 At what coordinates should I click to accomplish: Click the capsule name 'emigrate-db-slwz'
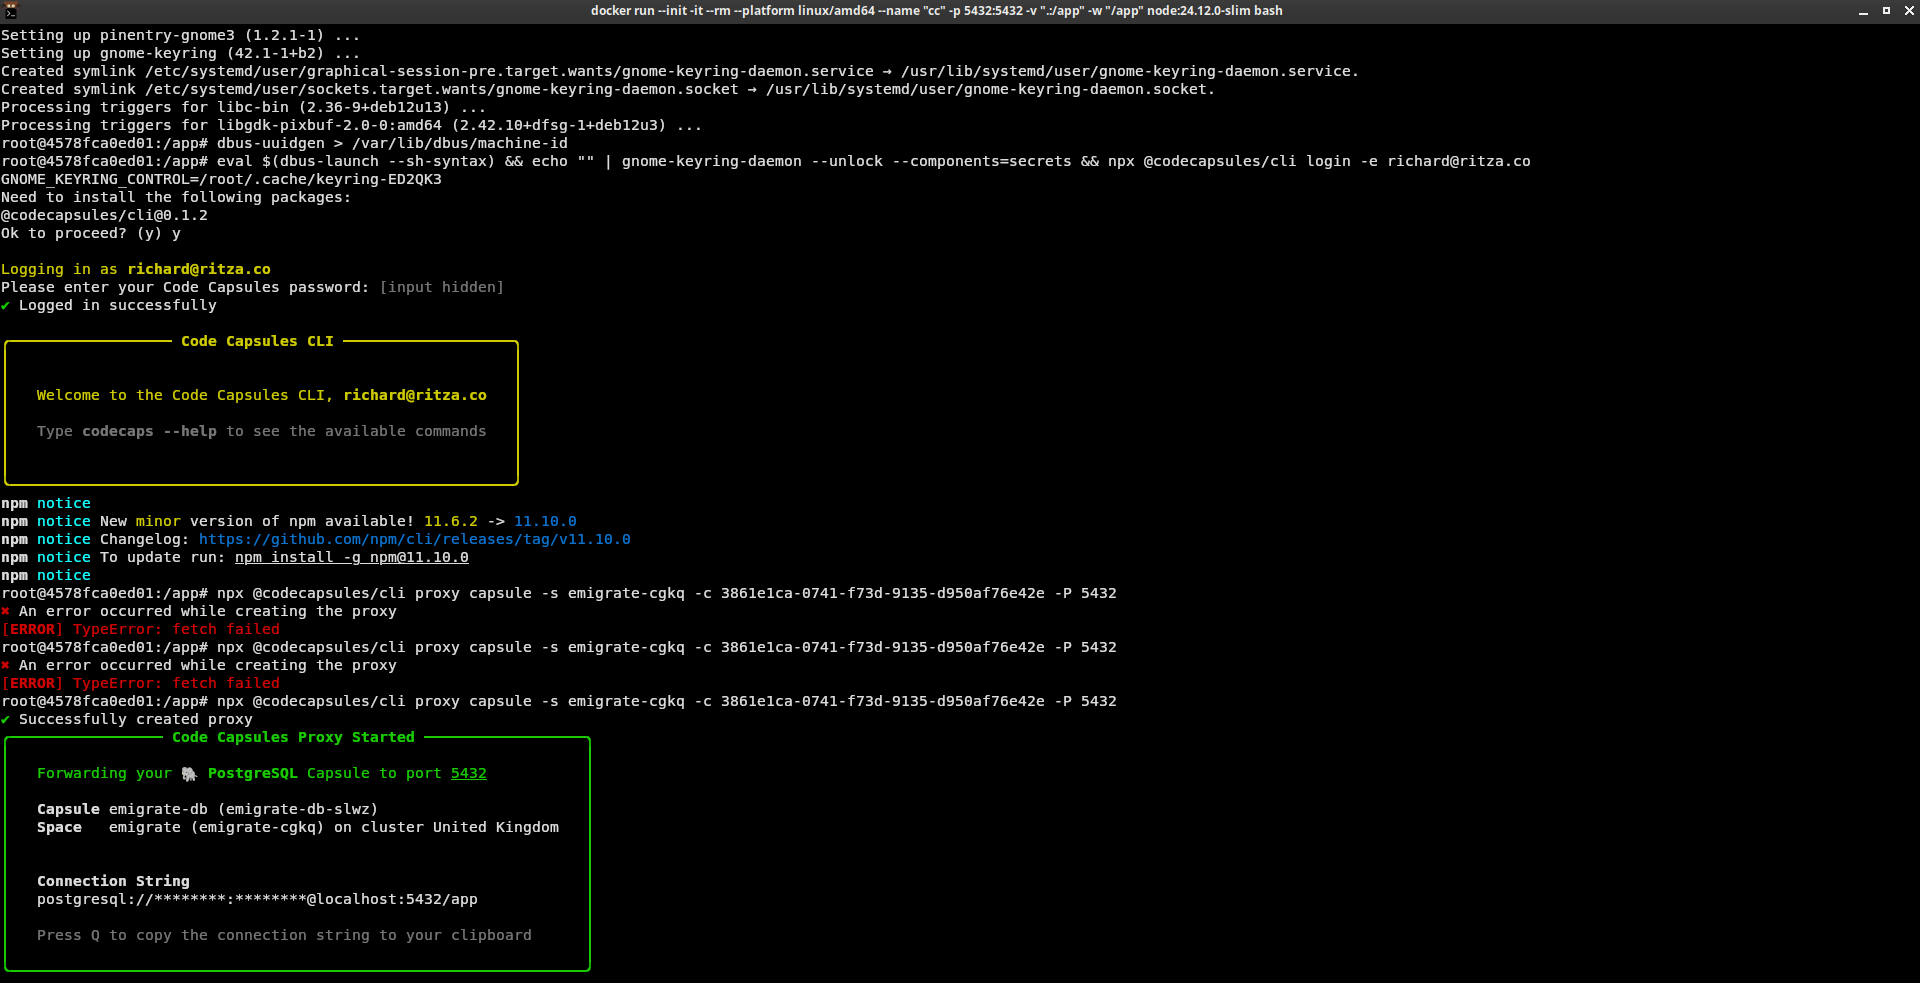(x=299, y=809)
